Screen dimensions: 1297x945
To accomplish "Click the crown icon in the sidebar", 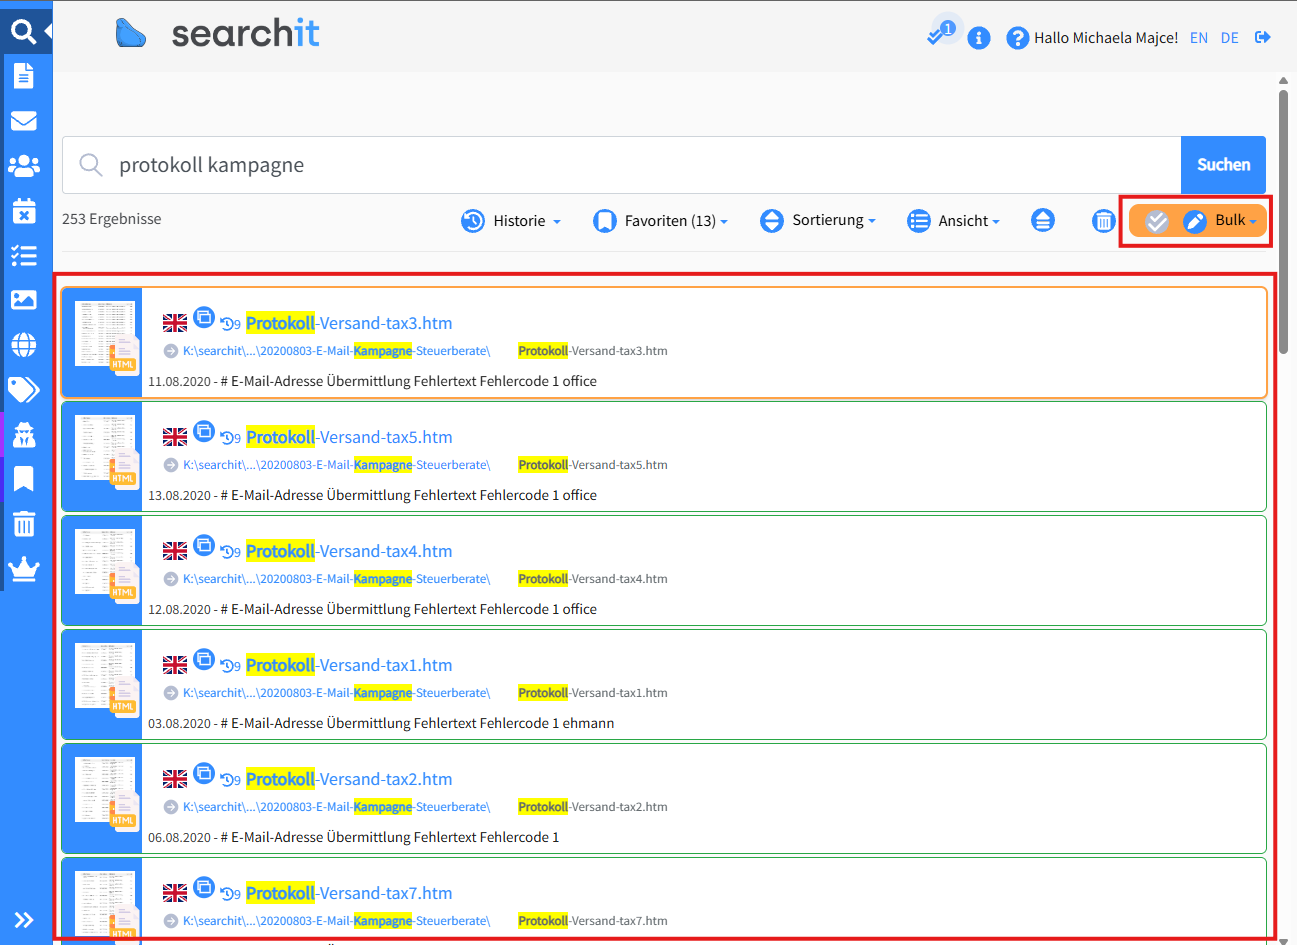I will (24, 569).
